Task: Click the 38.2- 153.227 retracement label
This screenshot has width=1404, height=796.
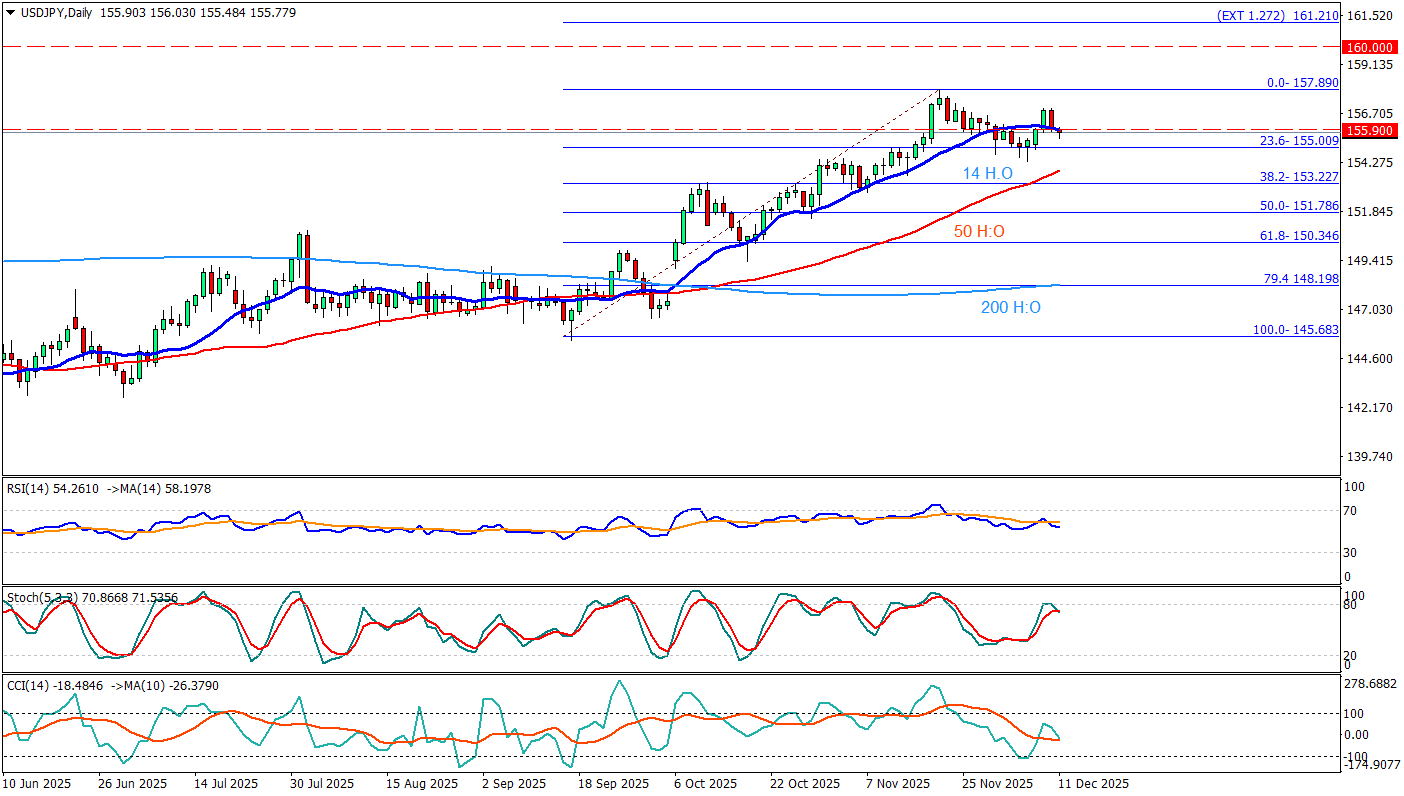Action: (1300, 176)
